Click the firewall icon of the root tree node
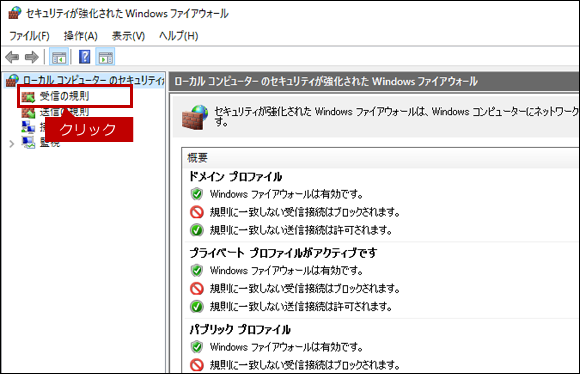The width and height of the screenshot is (580, 374). click(12, 80)
